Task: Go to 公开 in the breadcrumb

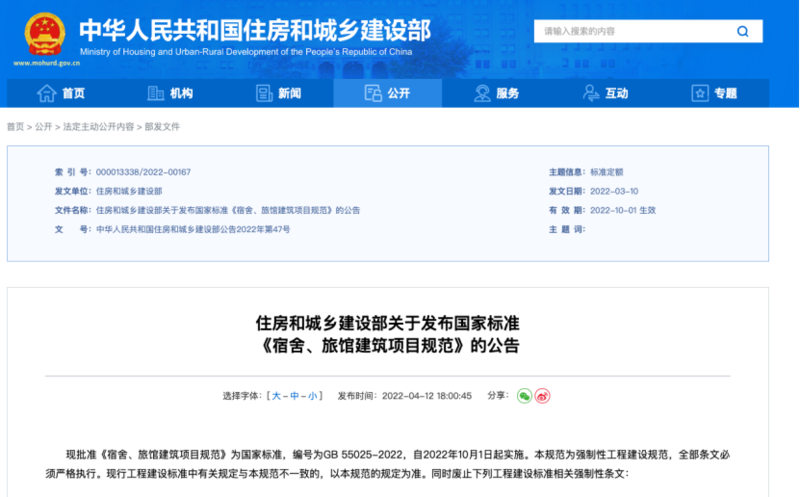Action: [43, 127]
